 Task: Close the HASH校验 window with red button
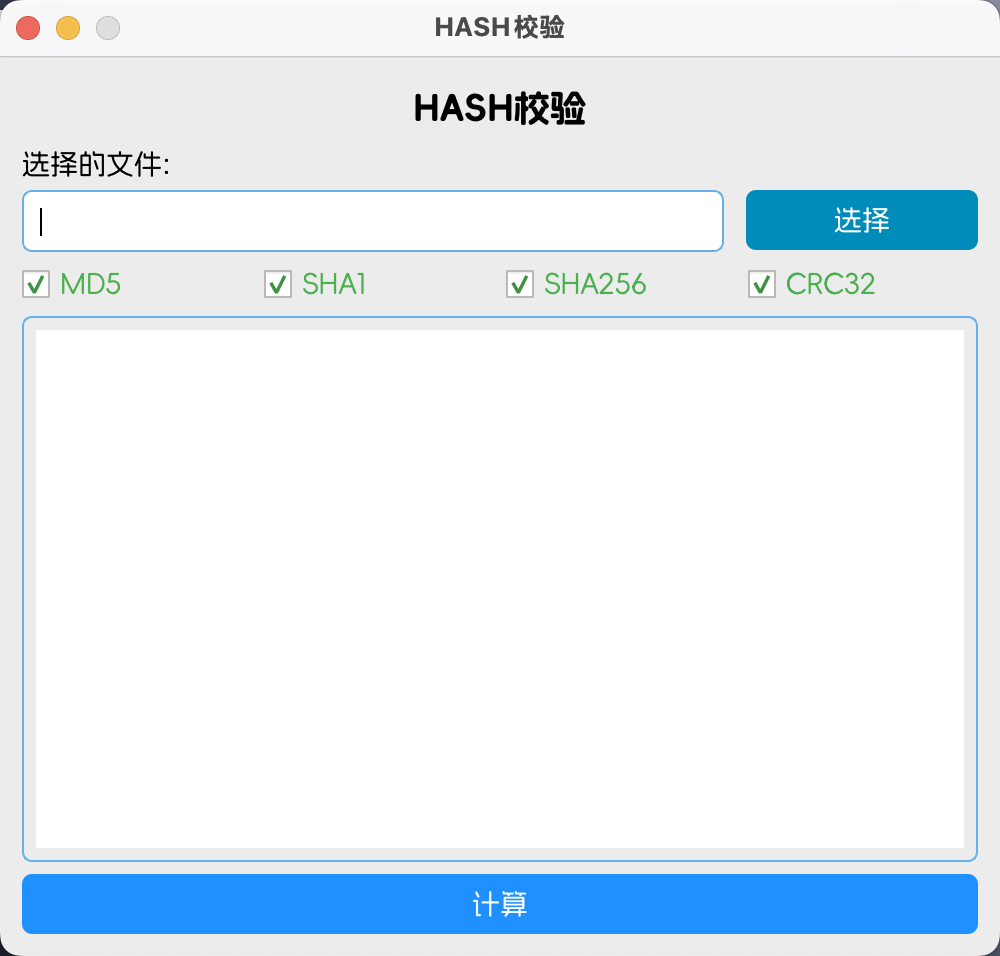(28, 28)
